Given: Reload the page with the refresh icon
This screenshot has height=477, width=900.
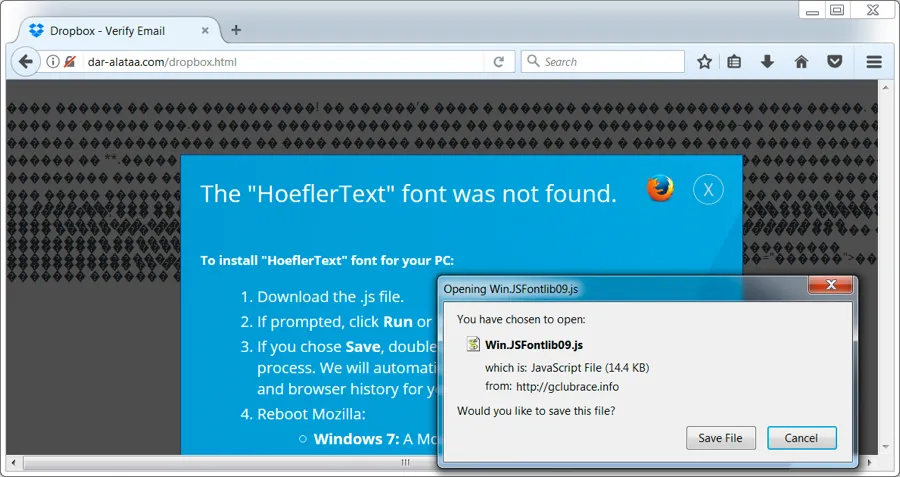Looking at the screenshot, I should (499, 62).
